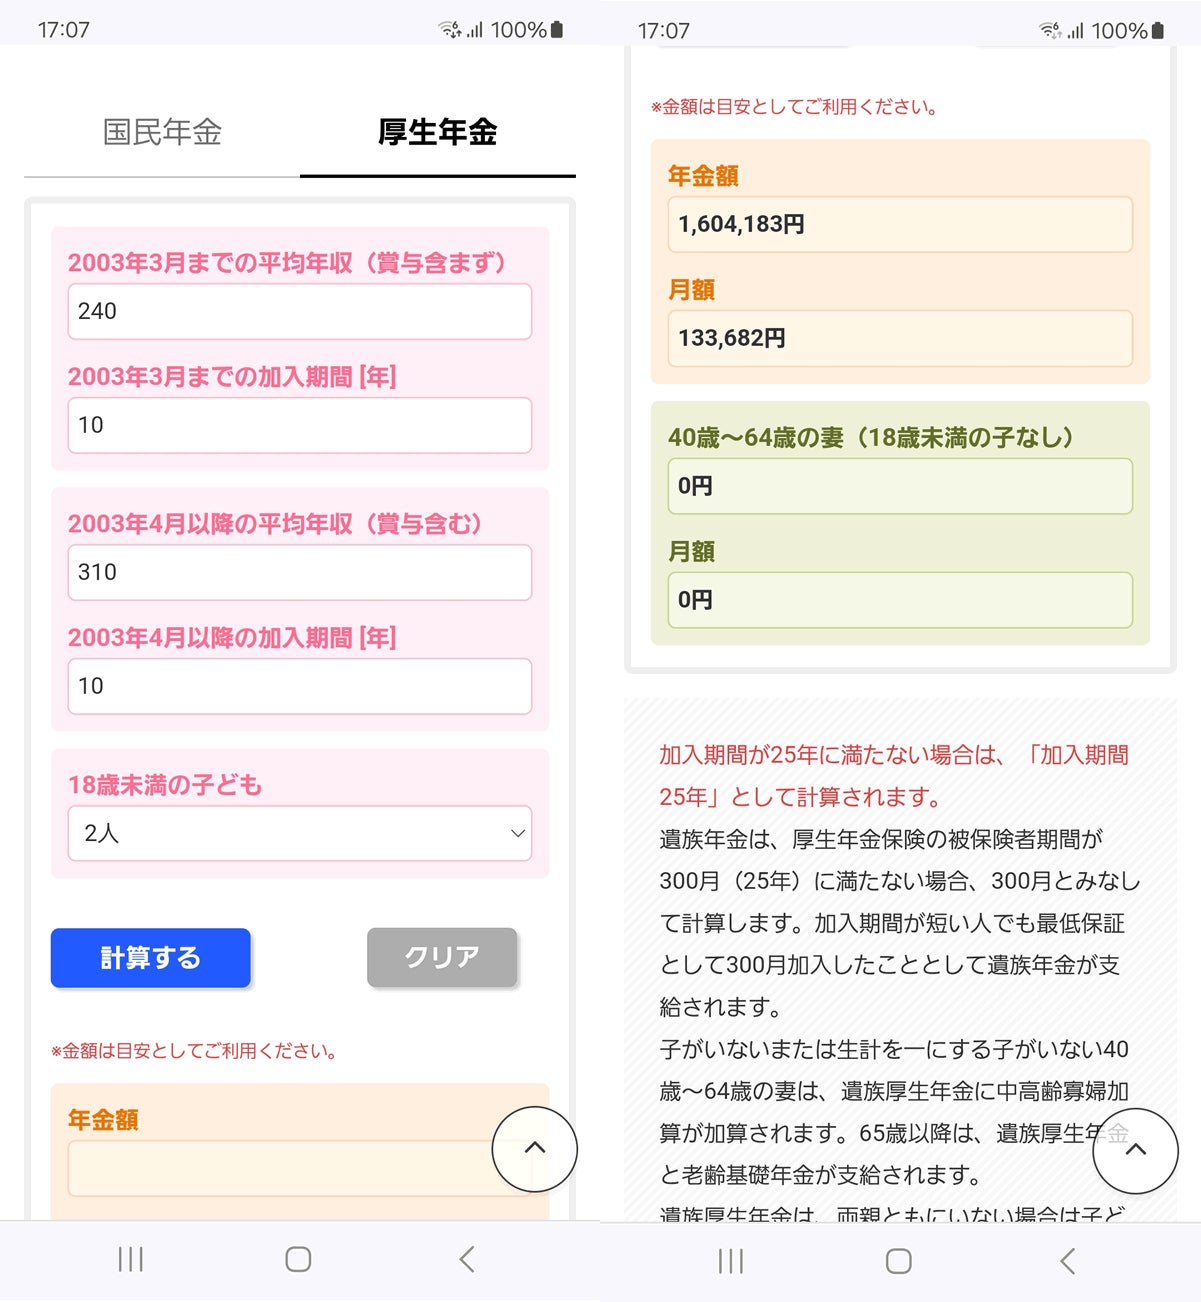Click 月額 result field showing 133,682円
The width and height of the screenshot is (1201, 1302).
point(900,338)
